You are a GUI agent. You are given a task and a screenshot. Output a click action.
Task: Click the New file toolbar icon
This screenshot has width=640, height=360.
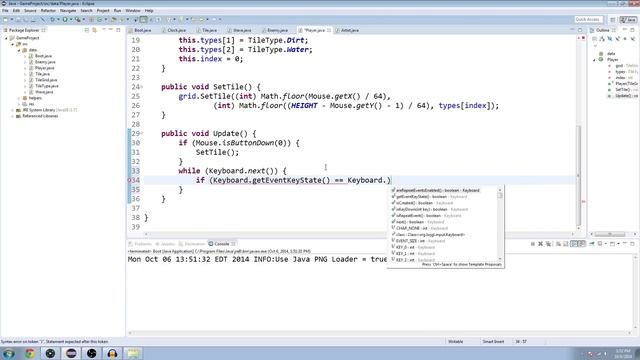click(6, 20)
